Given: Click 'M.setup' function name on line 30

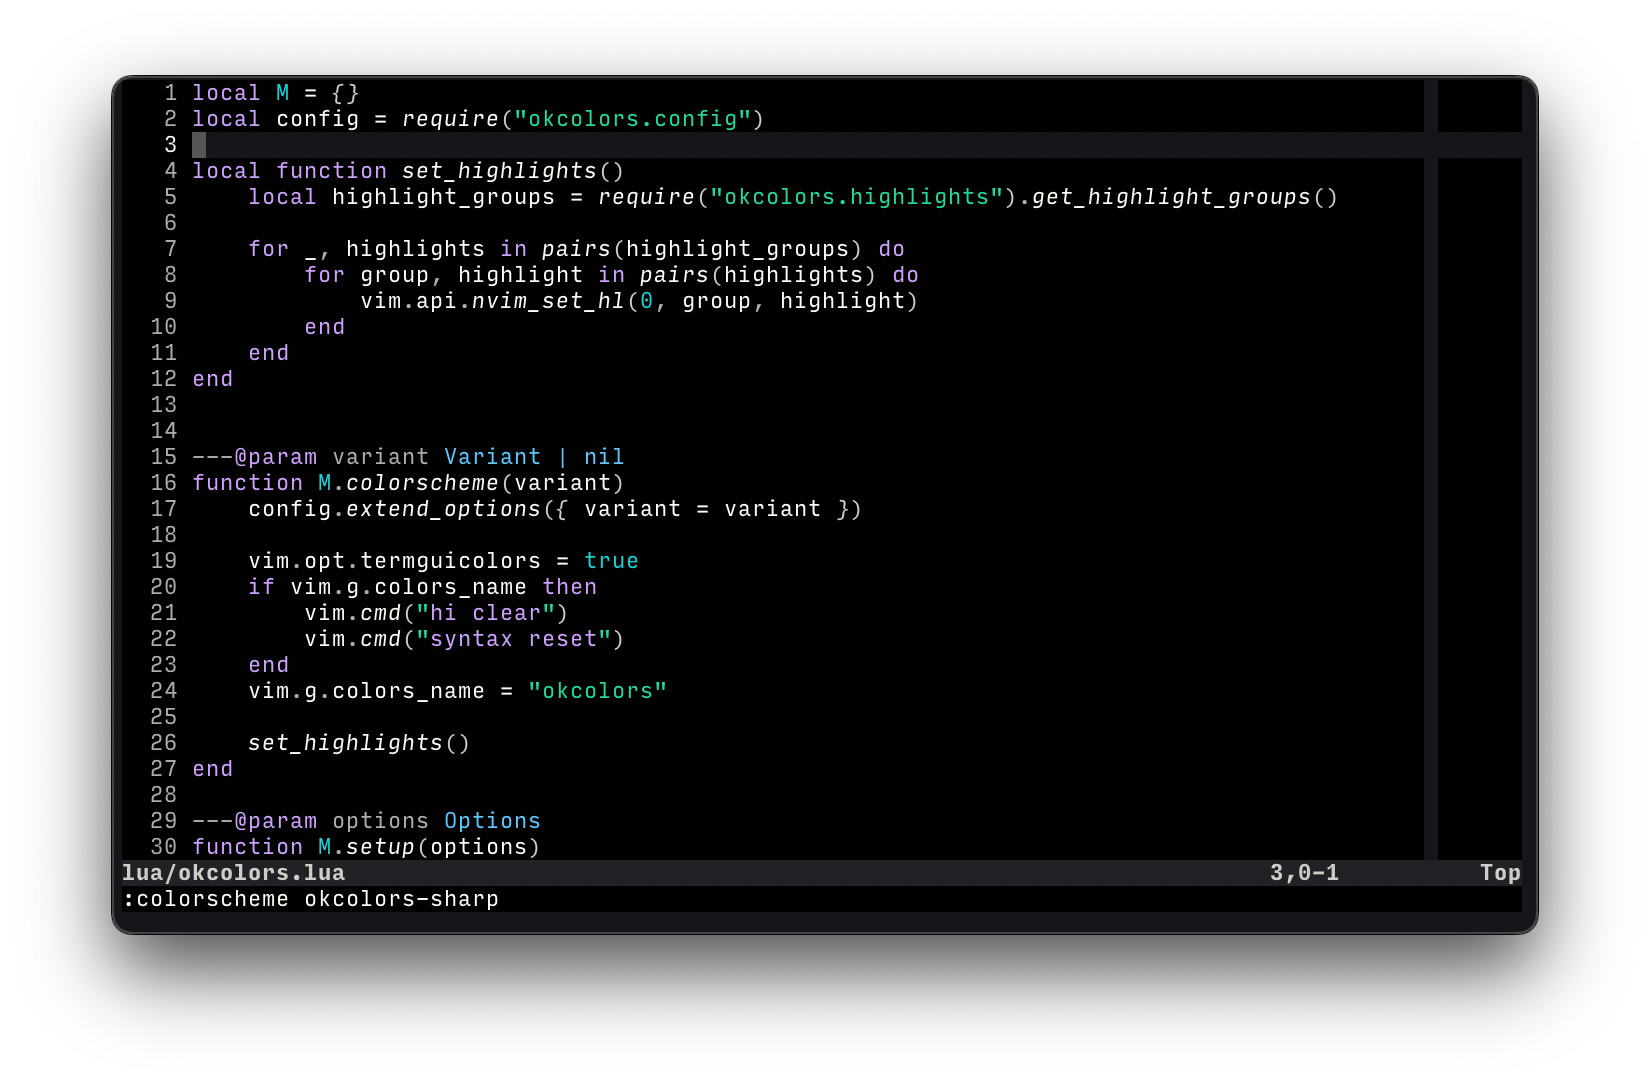Looking at the screenshot, I should click(366, 847).
